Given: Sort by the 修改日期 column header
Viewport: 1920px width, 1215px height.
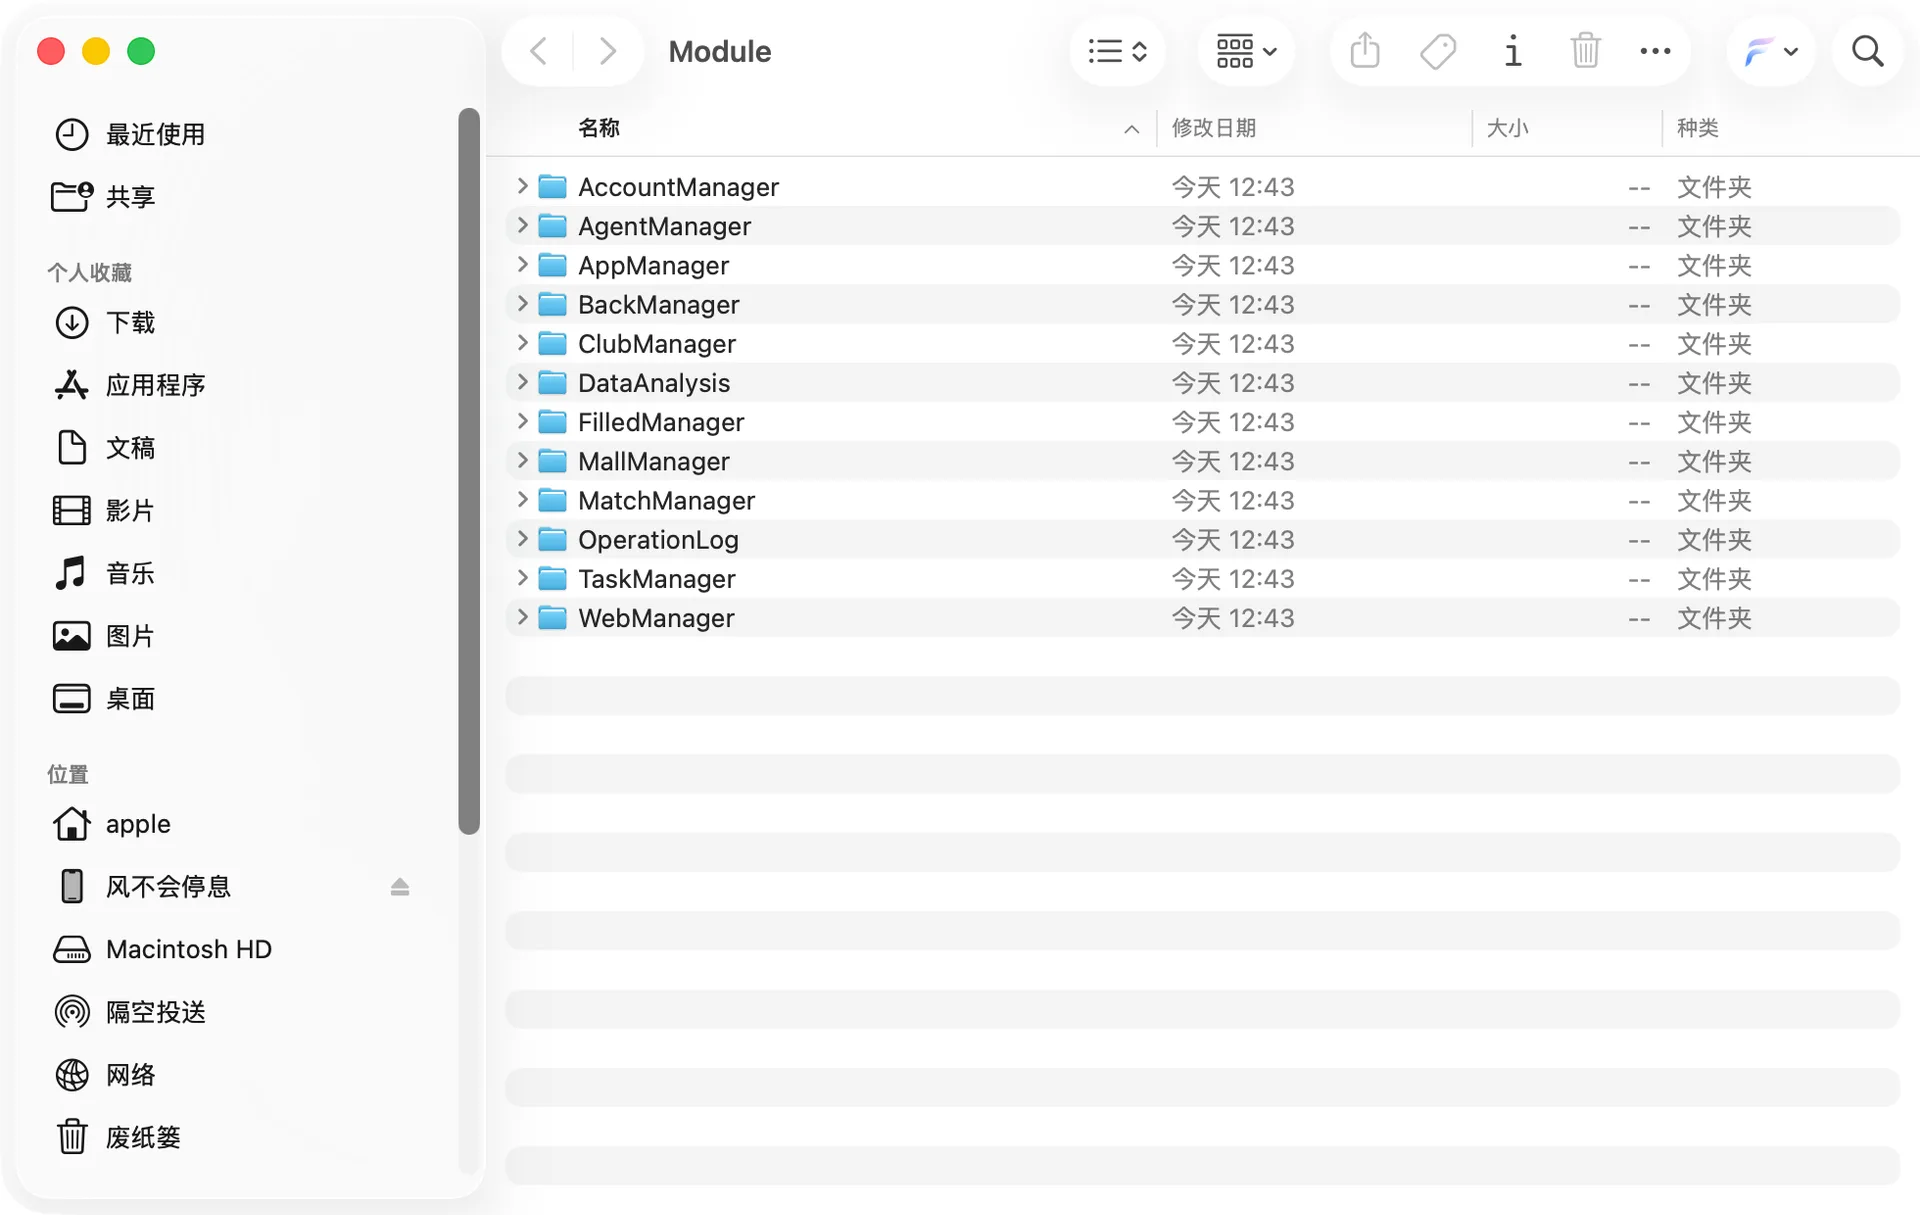Looking at the screenshot, I should [1213, 128].
